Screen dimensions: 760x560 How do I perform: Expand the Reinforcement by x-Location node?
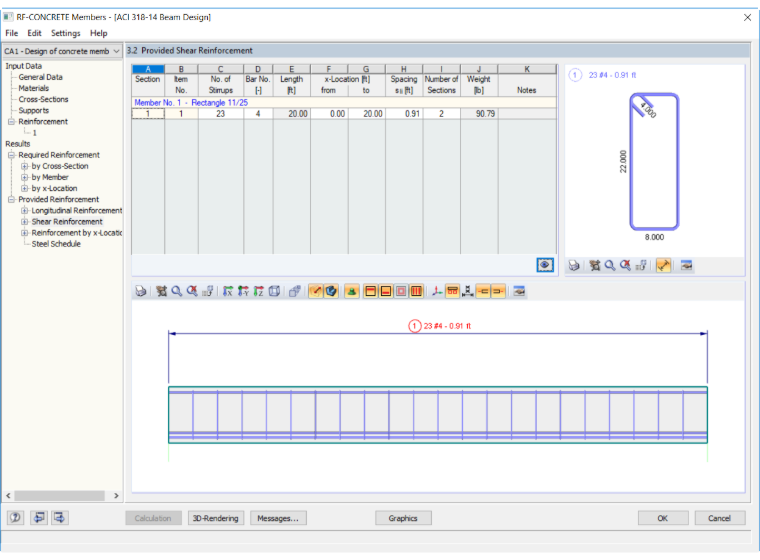click(x=24, y=233)
